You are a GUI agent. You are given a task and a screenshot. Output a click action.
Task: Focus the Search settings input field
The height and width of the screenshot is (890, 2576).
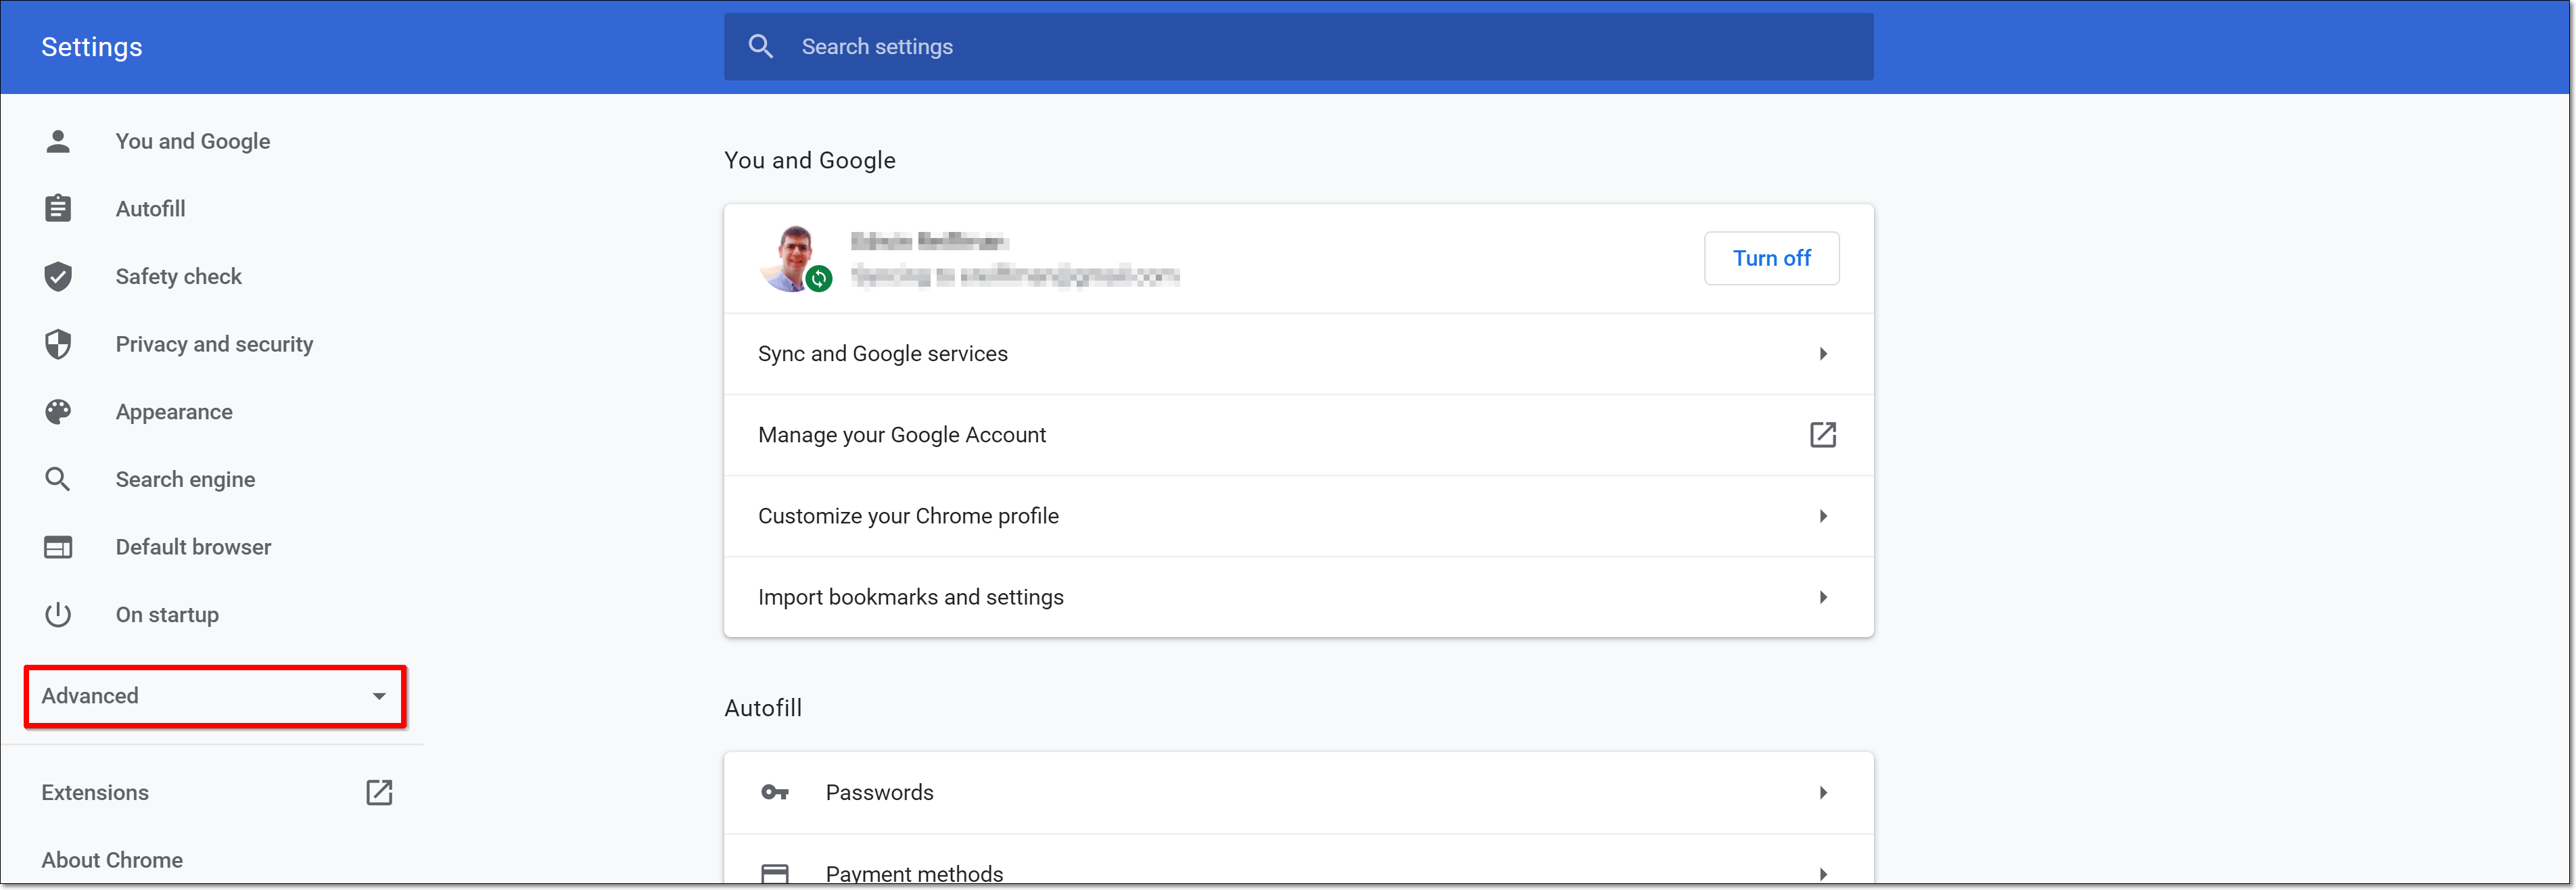coord(1298,46)
